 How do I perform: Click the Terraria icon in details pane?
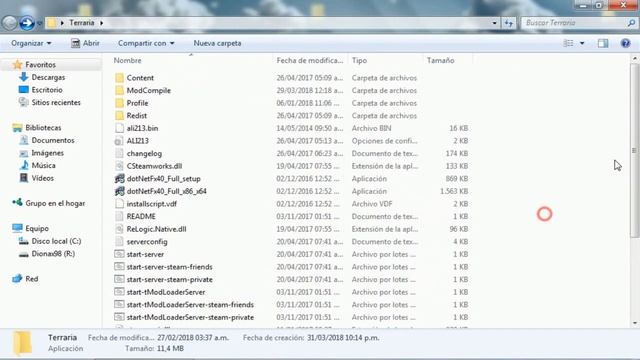point(22,343)
